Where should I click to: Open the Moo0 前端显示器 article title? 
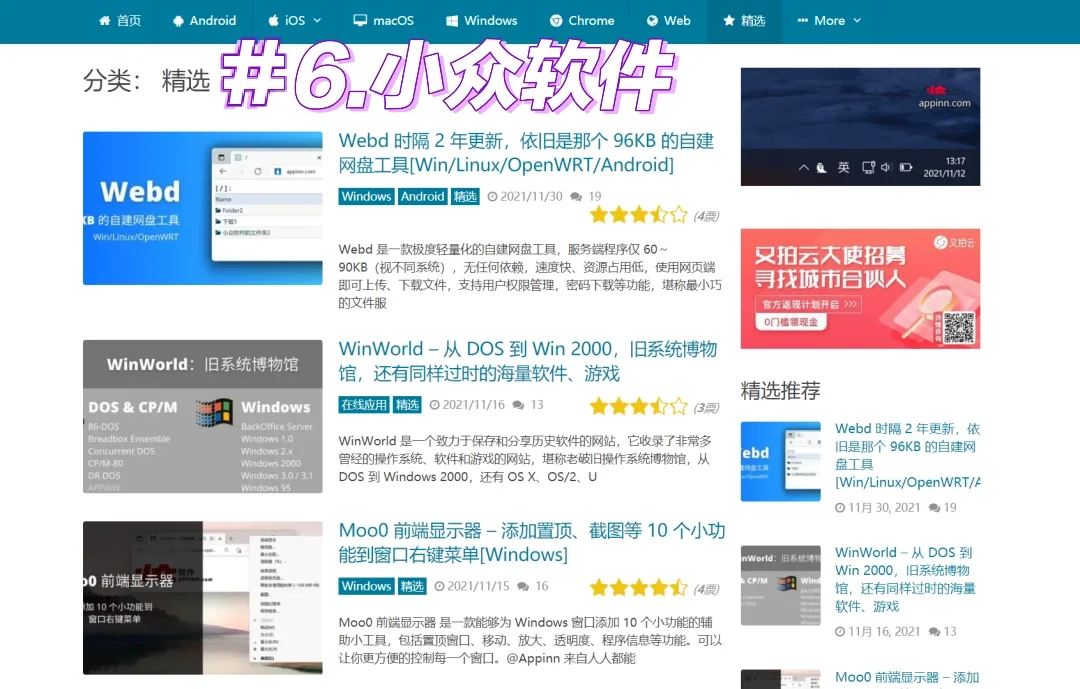point(532,542)
